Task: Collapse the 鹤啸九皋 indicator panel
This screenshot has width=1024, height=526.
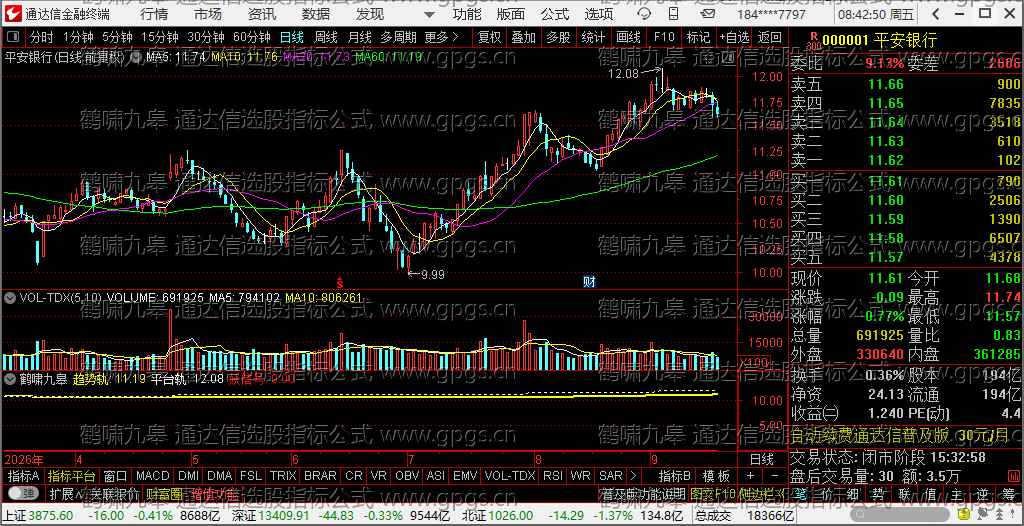Action: click(x=10, y=378)
